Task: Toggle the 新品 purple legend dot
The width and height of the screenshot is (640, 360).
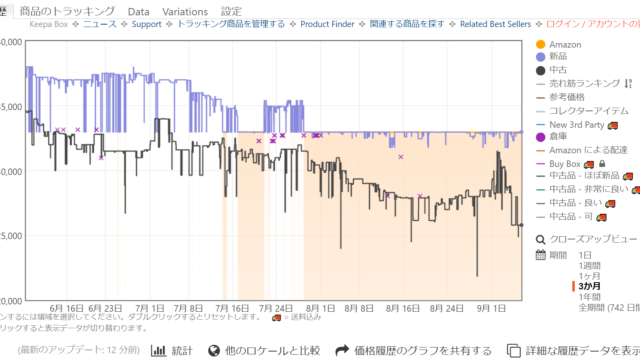Action: [540, 57]
